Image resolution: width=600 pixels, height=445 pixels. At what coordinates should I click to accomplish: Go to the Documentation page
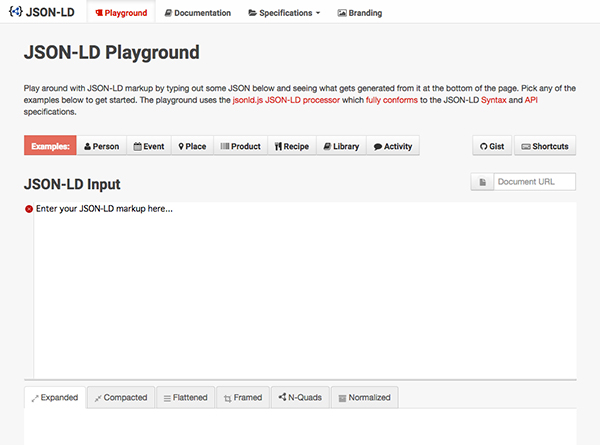click(197, 13)
